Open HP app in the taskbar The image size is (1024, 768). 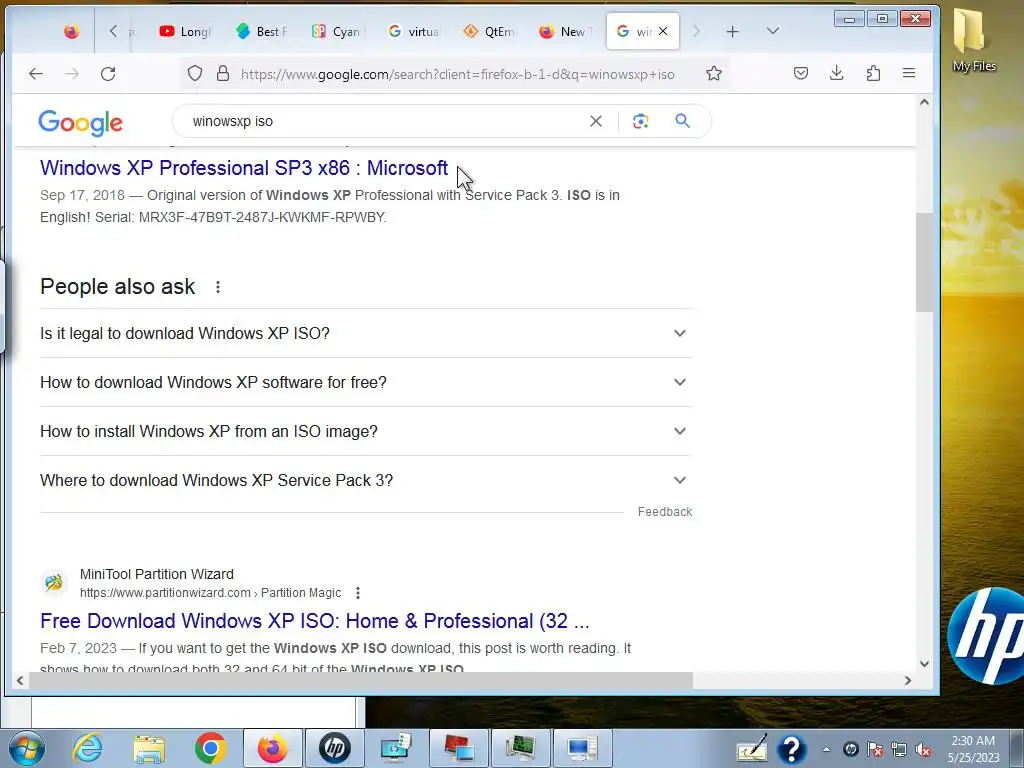tap(334, 748)
